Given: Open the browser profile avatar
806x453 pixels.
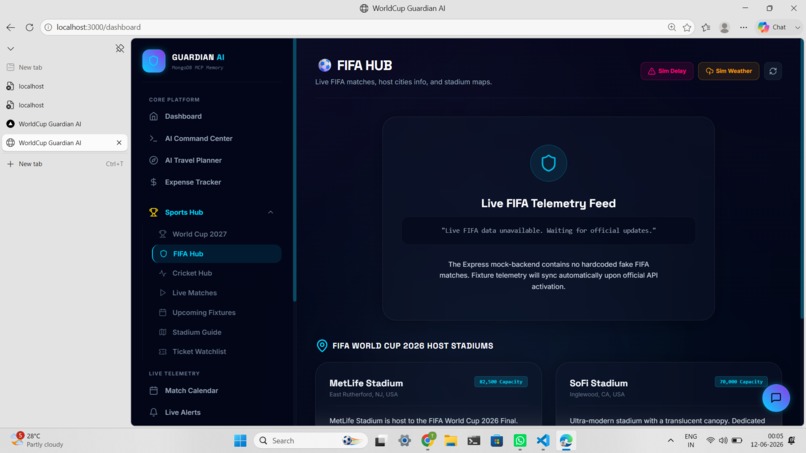Looking at the screenshot, I should [724, 27].
